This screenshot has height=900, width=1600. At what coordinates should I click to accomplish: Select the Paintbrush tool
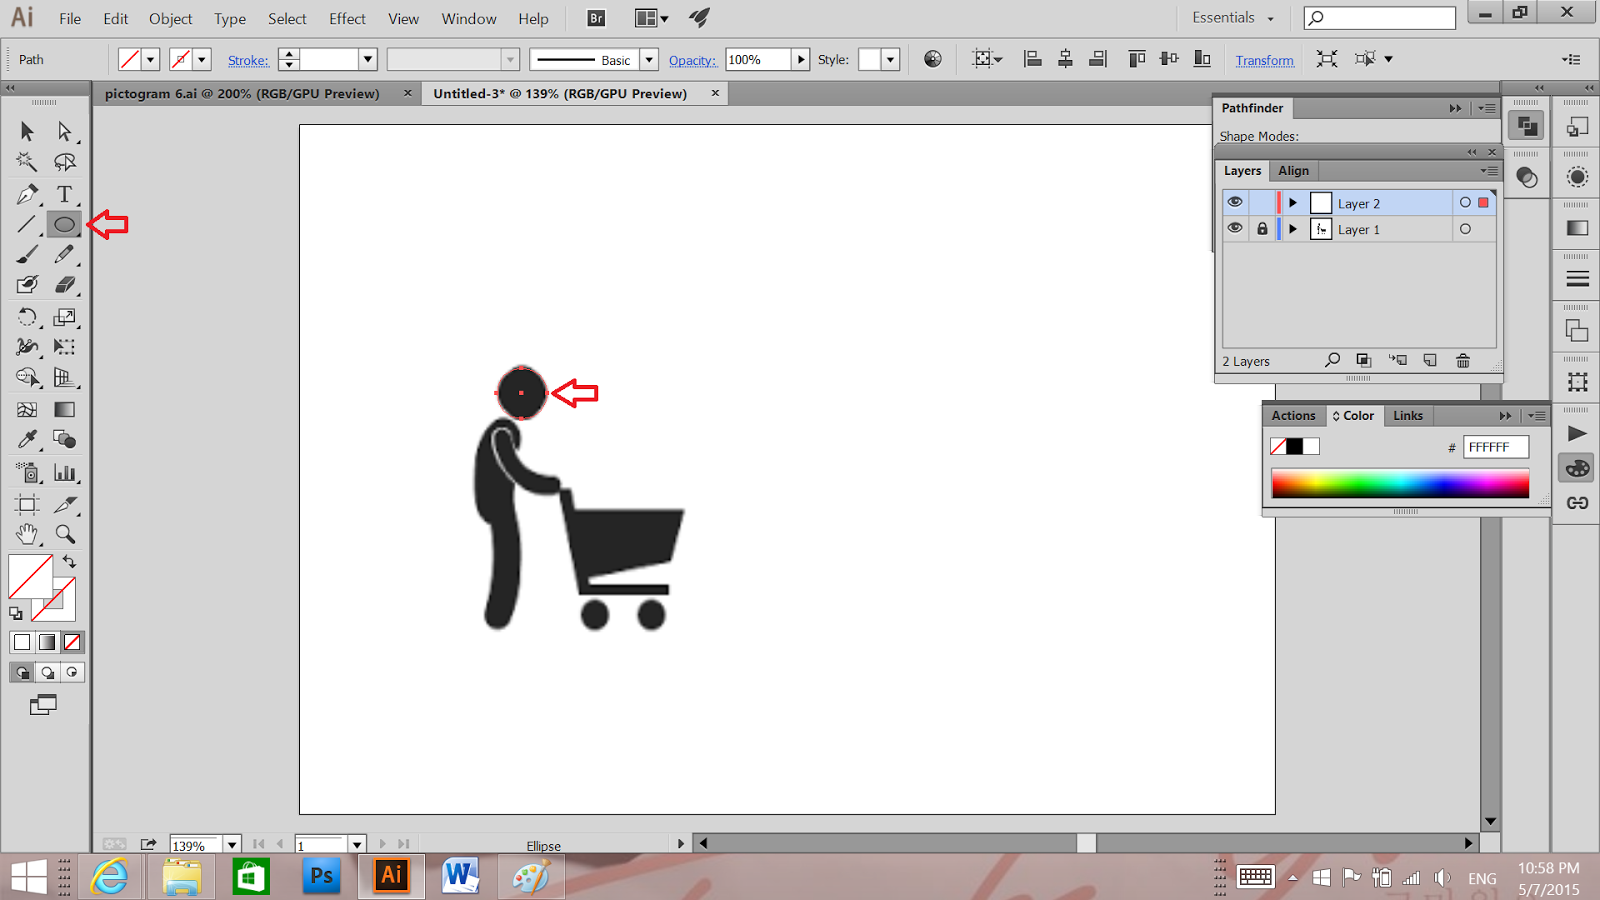(x=27, y=254)
